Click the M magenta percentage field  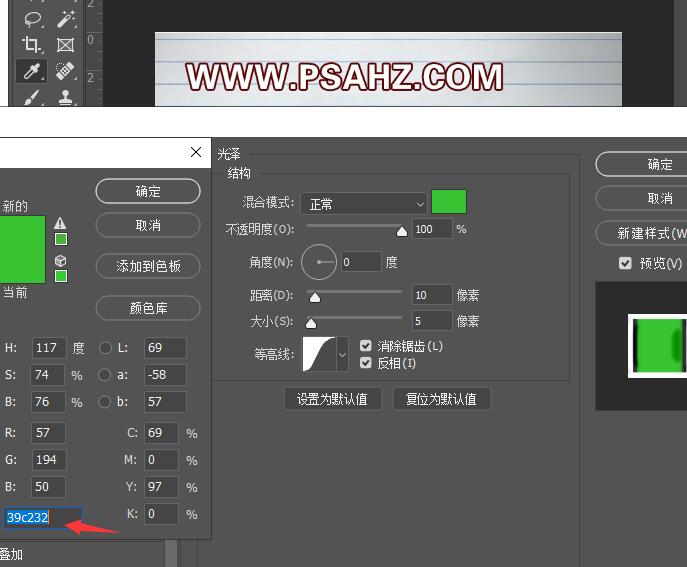pyautogui.click(x=161, y=460)
